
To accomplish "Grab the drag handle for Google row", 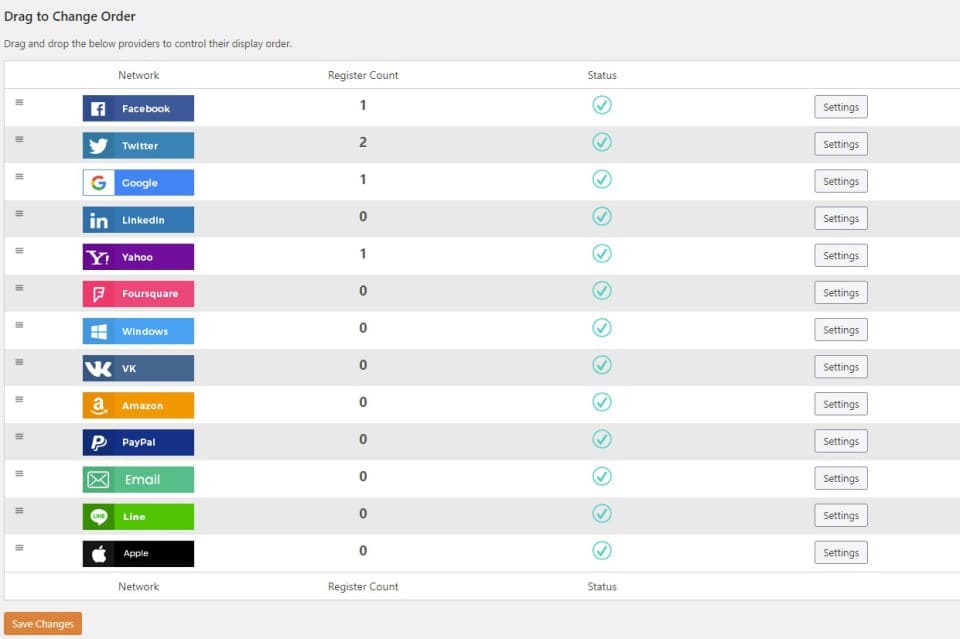I will pos(20,176).
